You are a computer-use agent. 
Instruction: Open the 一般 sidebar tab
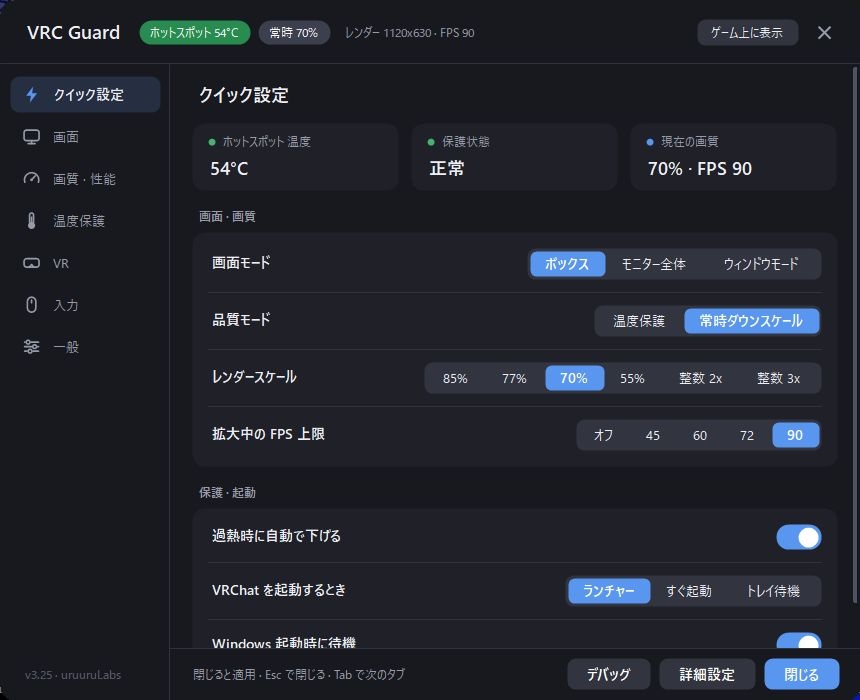(86, 347)
